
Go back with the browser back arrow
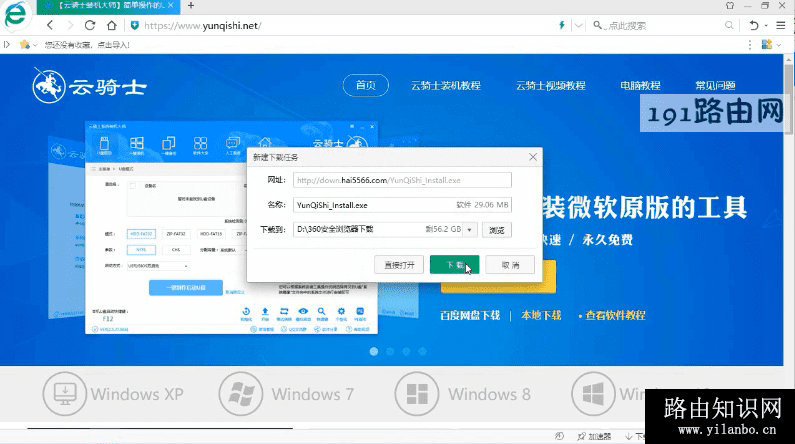tap(50, 25)
